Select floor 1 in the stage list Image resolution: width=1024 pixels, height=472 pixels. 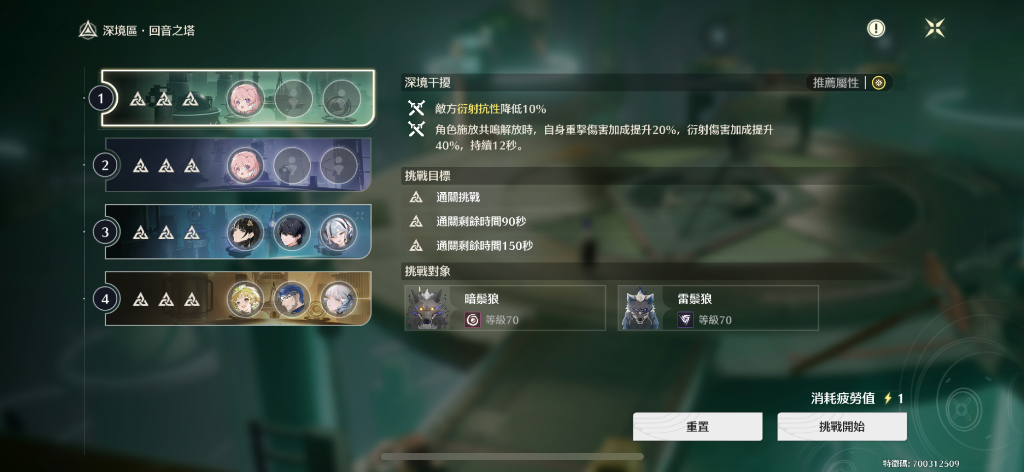(238, 98)
